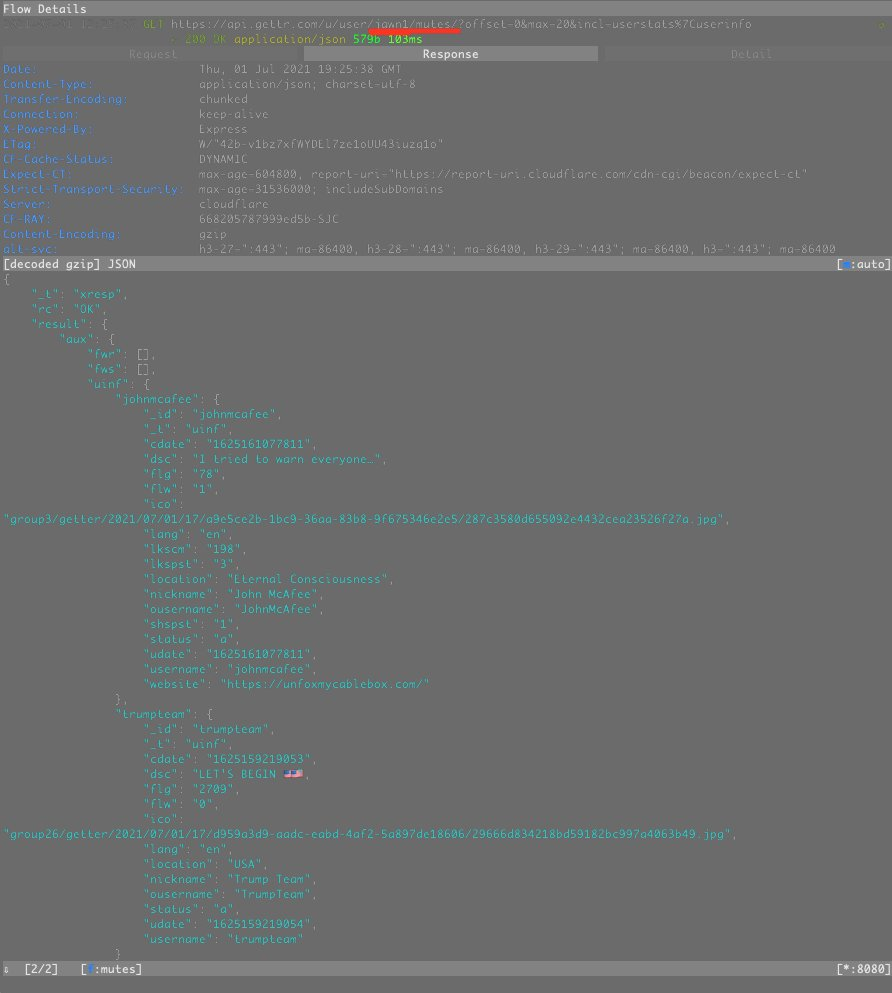Screen dimensions: 892x993
Task: Click the CF-RAY header value
Action: coord(268,219)
